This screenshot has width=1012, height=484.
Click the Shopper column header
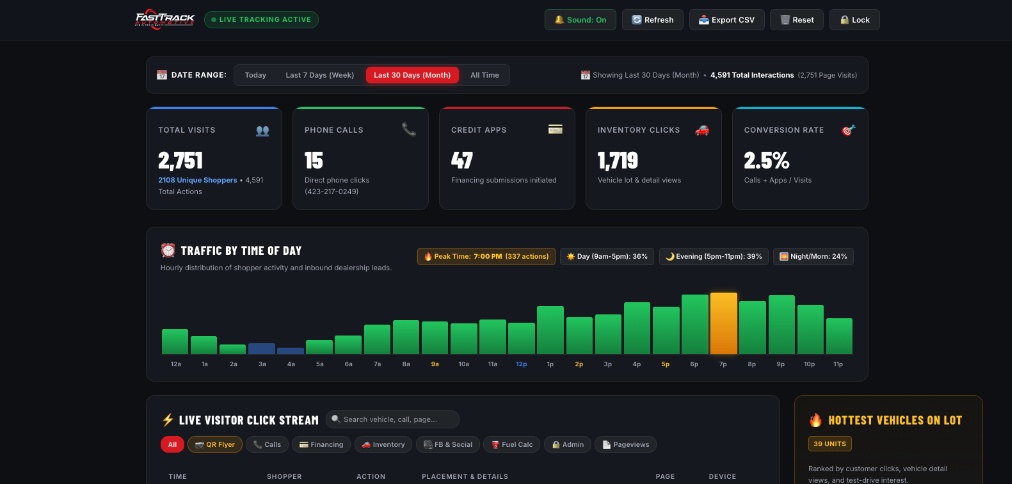(x=285, y=477)
